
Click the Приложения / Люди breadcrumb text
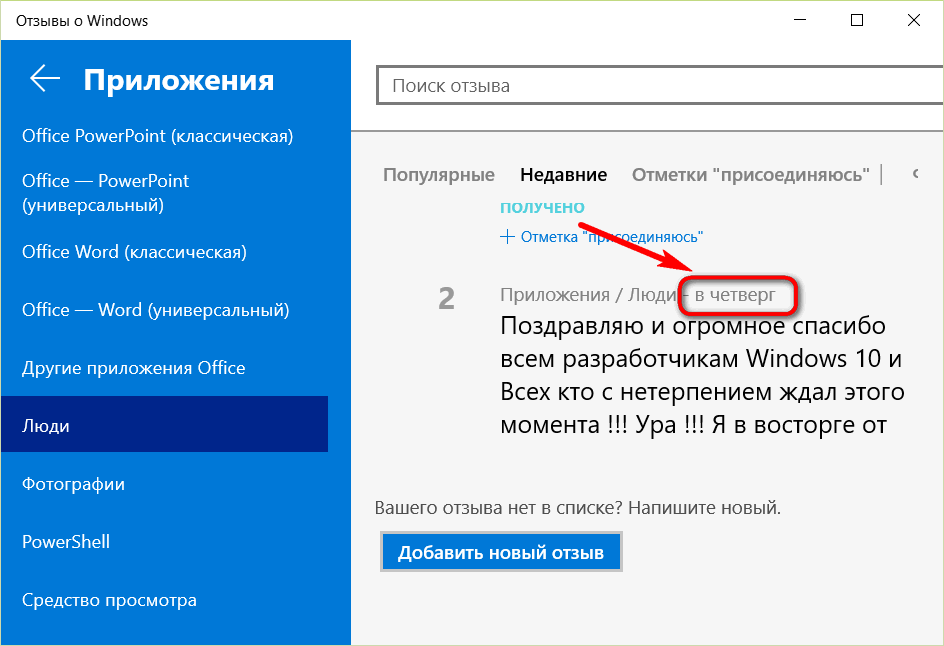[x=588, y=295]
